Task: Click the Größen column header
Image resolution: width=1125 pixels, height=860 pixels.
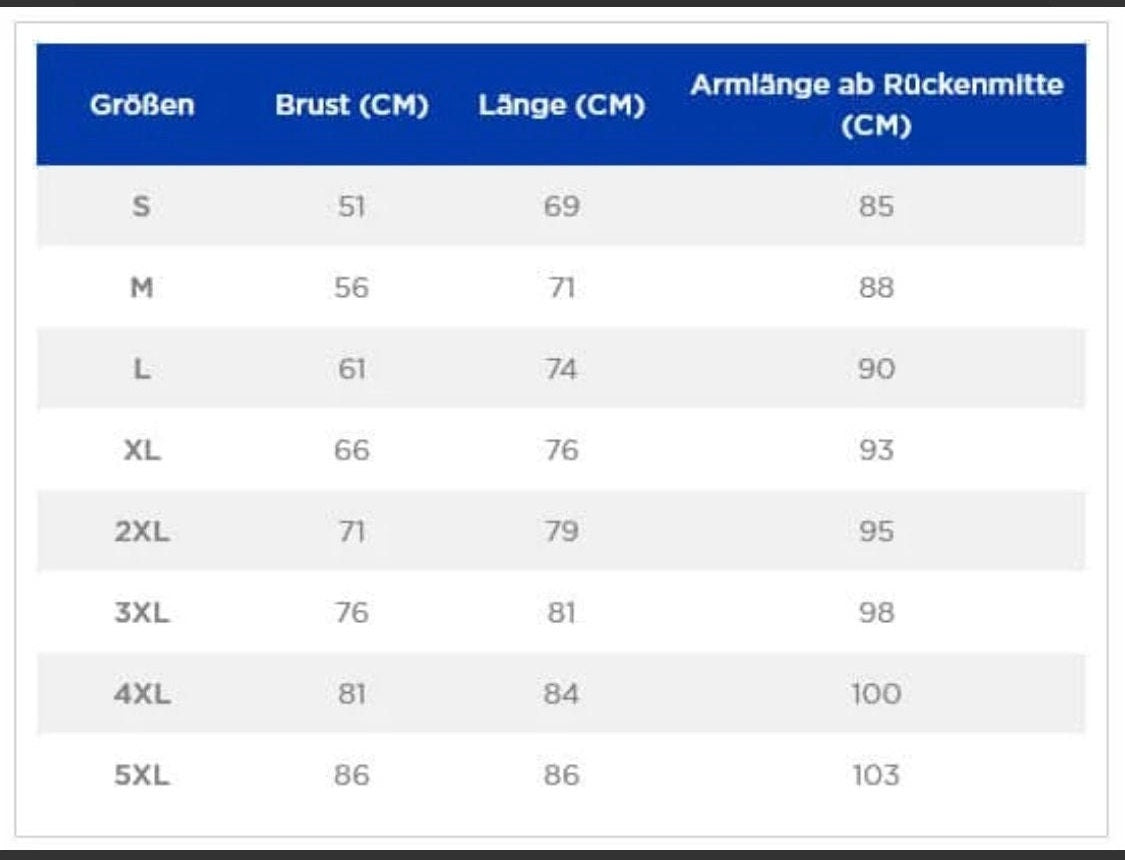Action: [142, 105]
